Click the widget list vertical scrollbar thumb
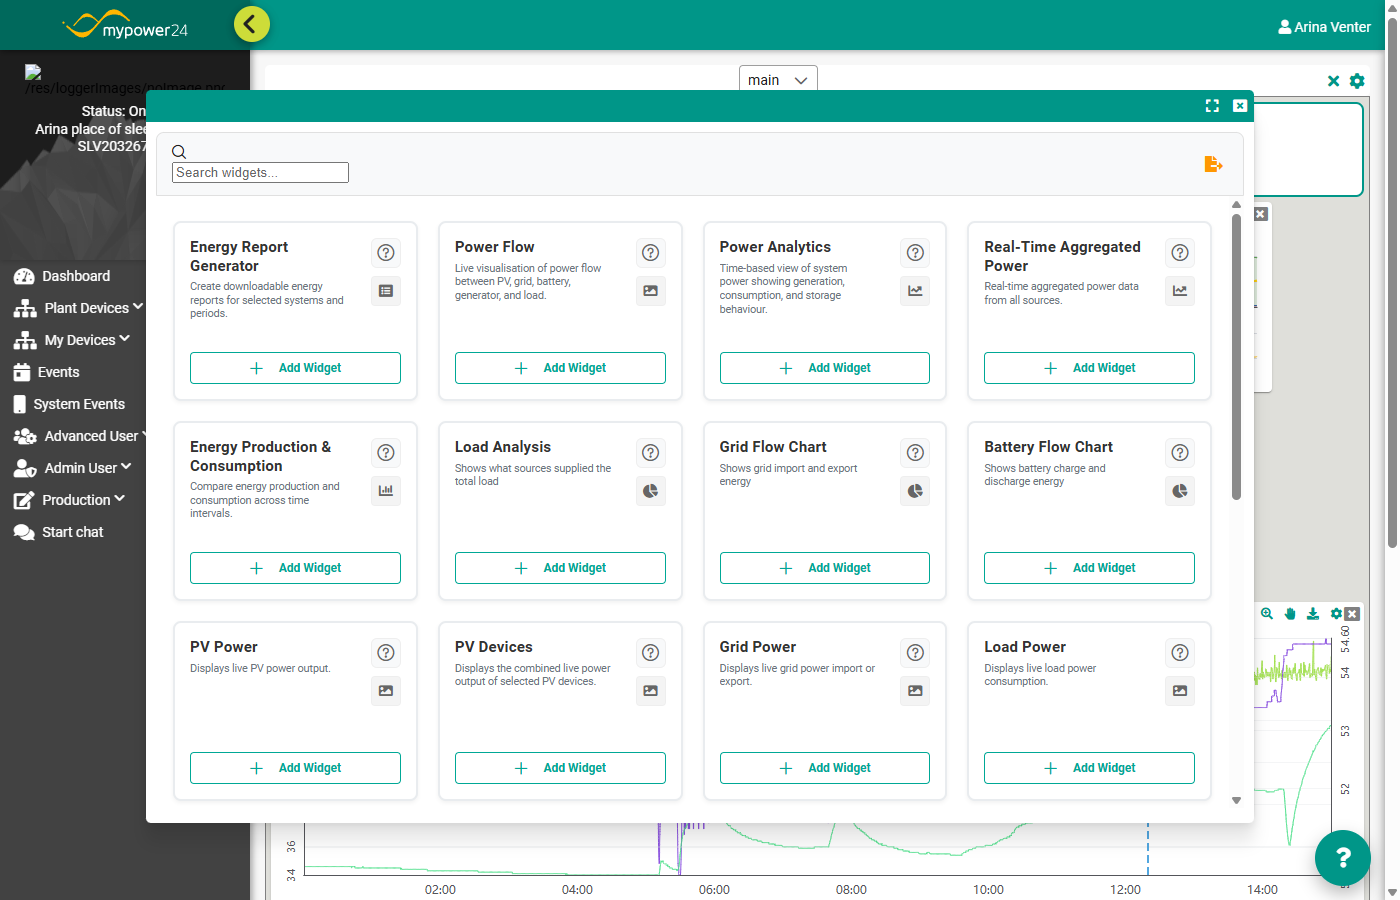The height and width of the screenshot is (900, 1400). 1236,356
